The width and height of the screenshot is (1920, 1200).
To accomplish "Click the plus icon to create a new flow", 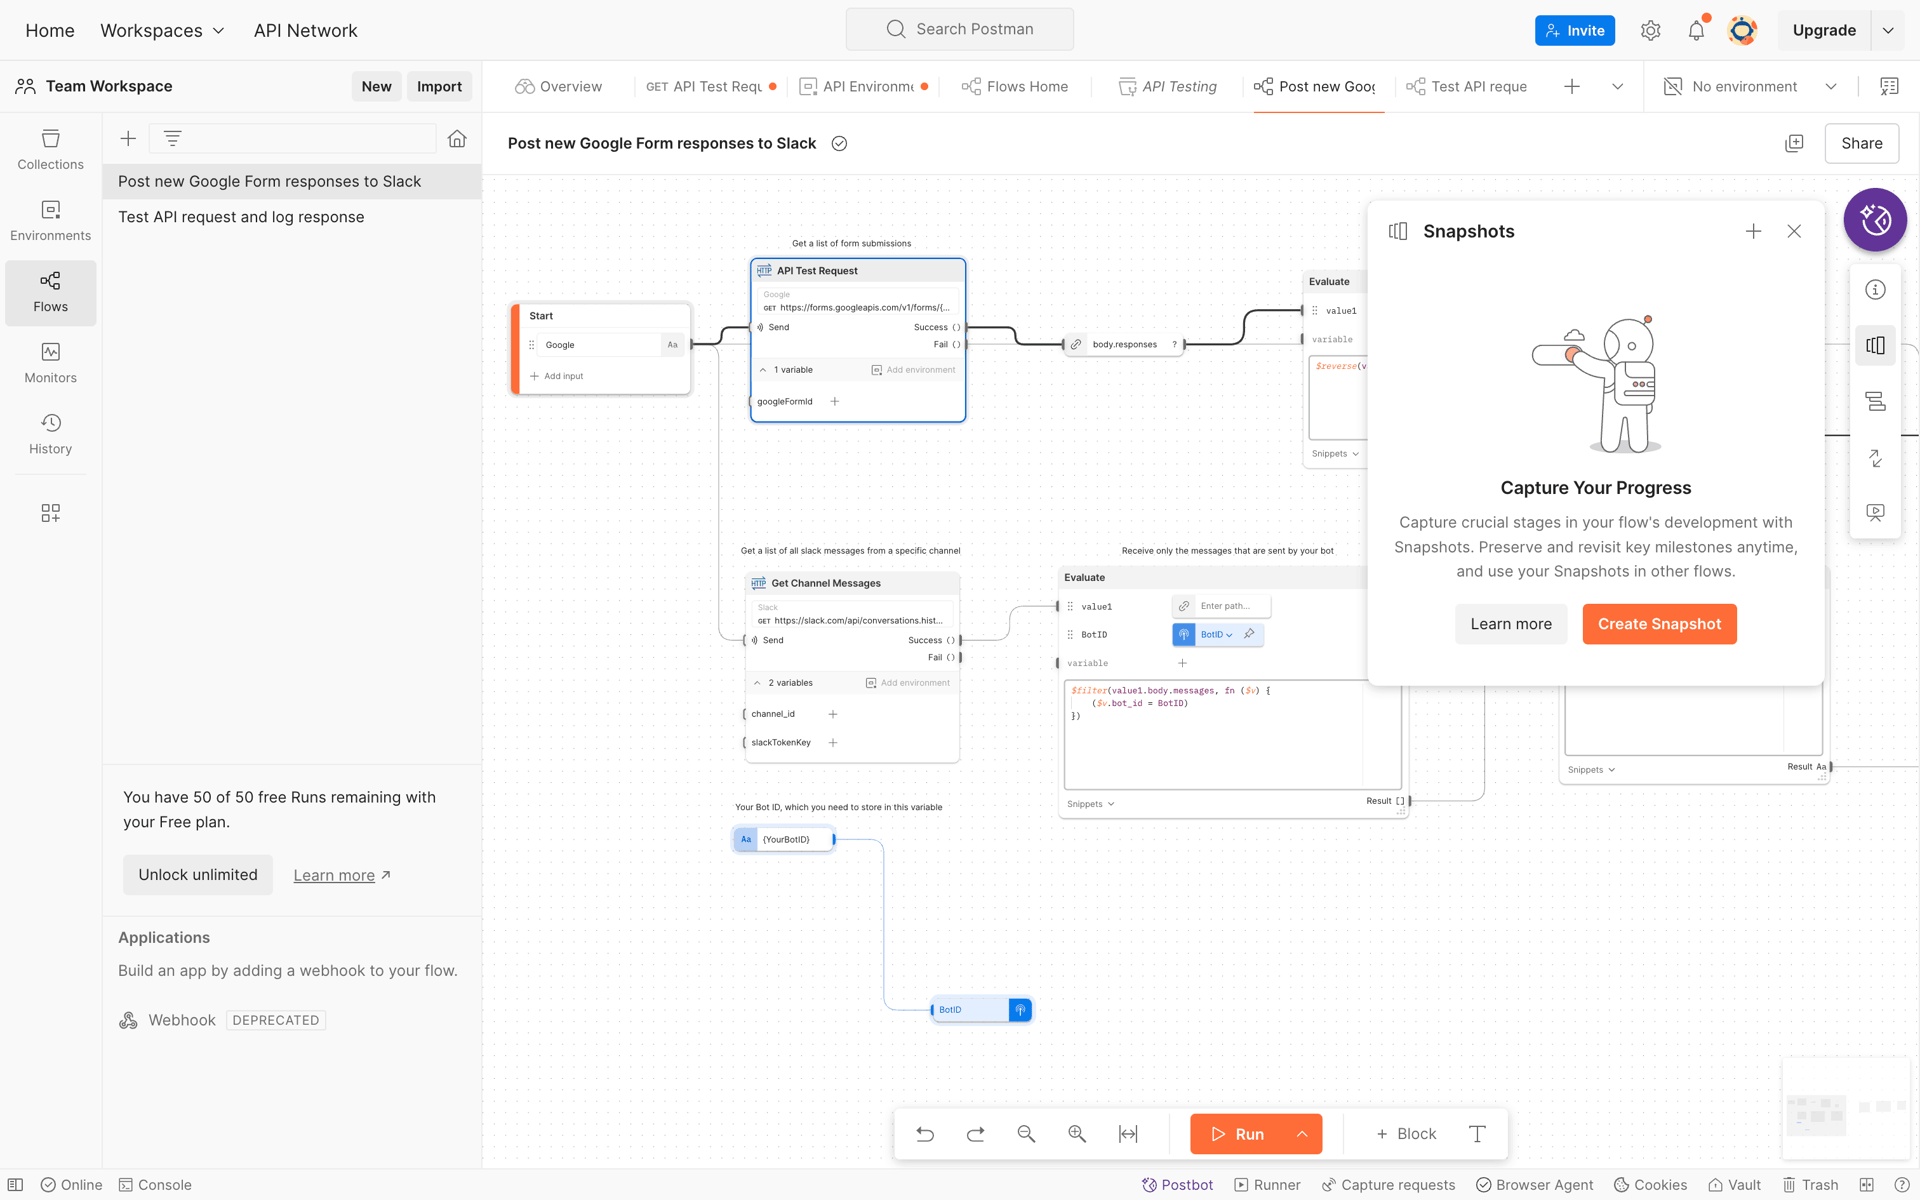I will pyautogui.click(x=128, y=138).
